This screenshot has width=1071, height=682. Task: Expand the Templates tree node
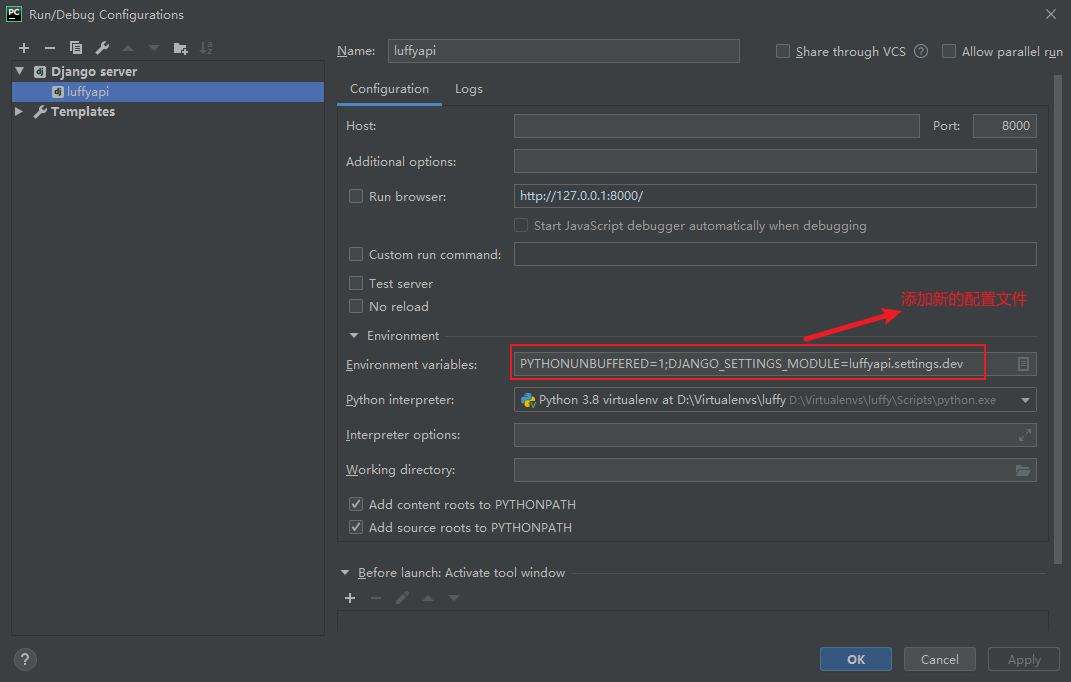click(19, 112)
